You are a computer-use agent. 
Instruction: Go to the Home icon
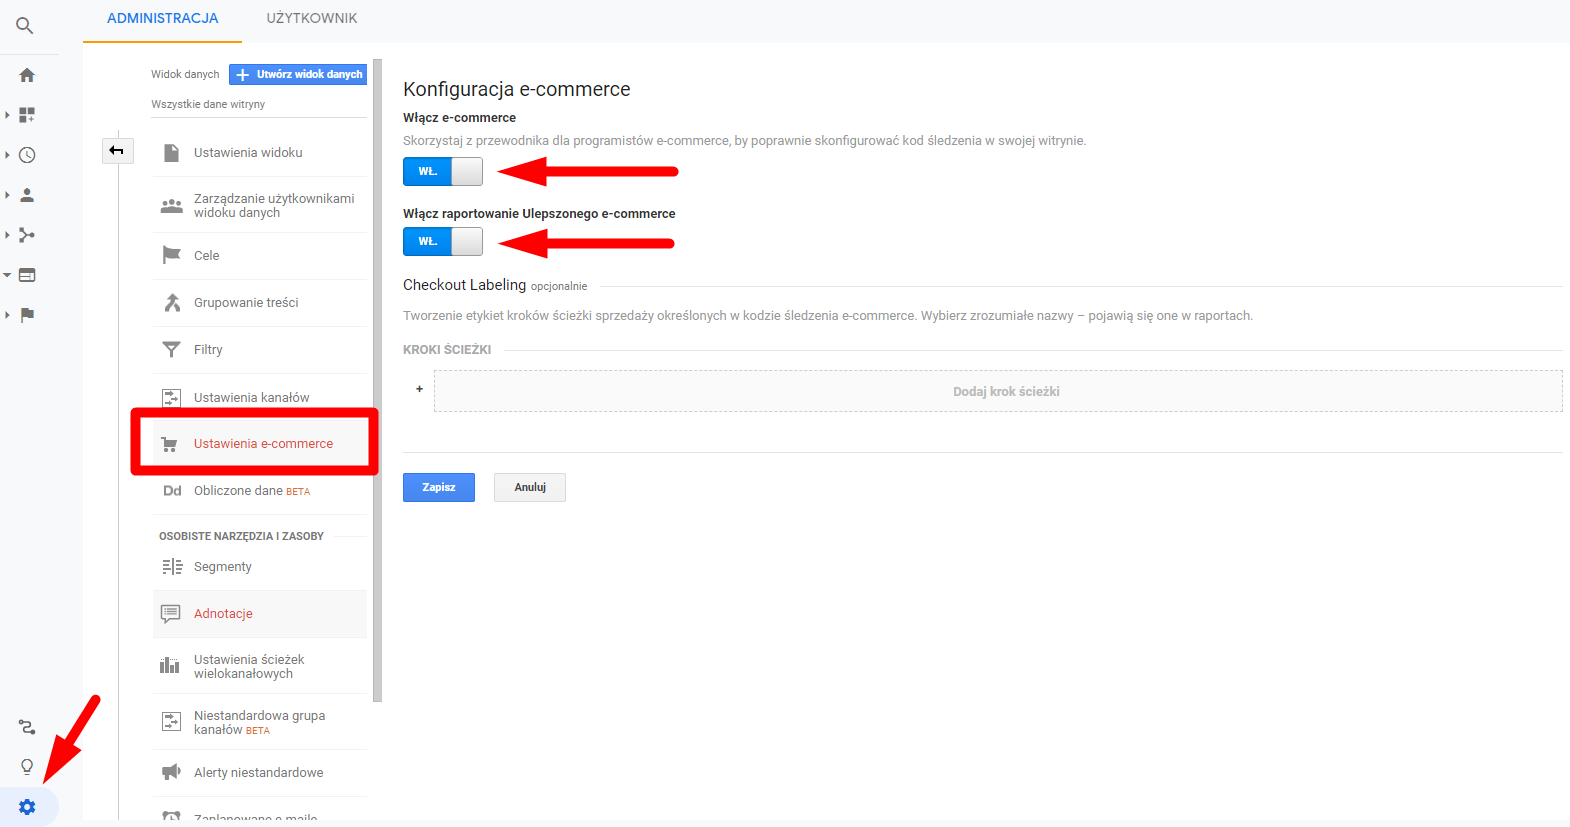(x=27, y=75)
